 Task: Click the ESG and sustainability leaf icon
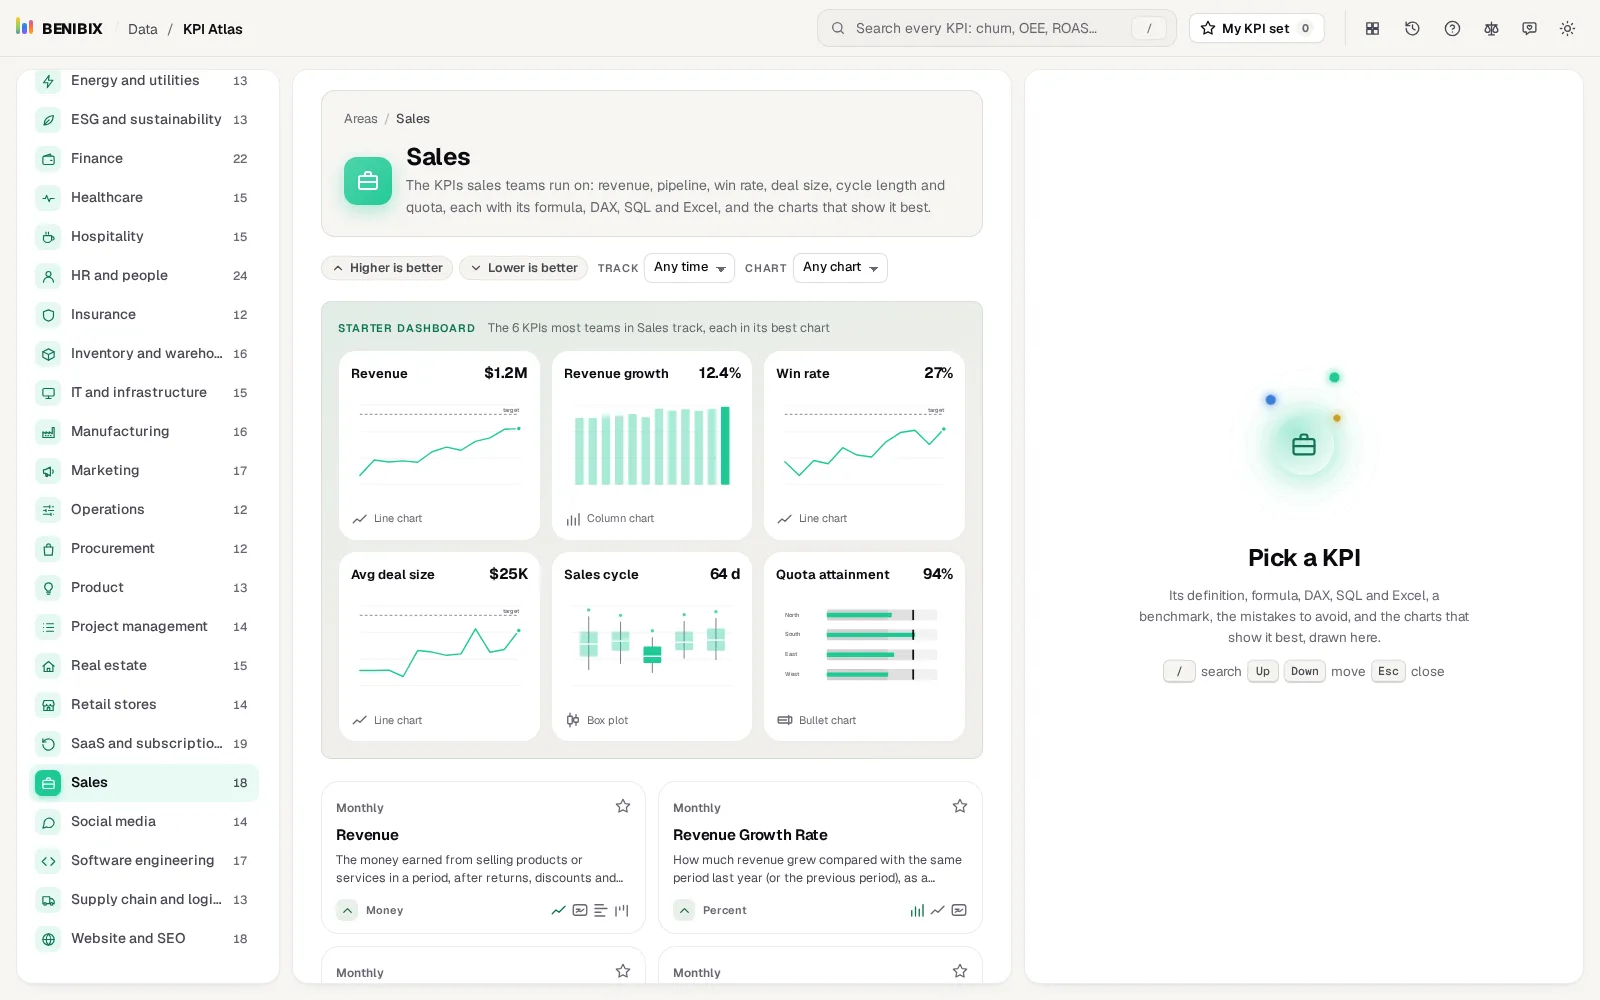click(48, 120)
